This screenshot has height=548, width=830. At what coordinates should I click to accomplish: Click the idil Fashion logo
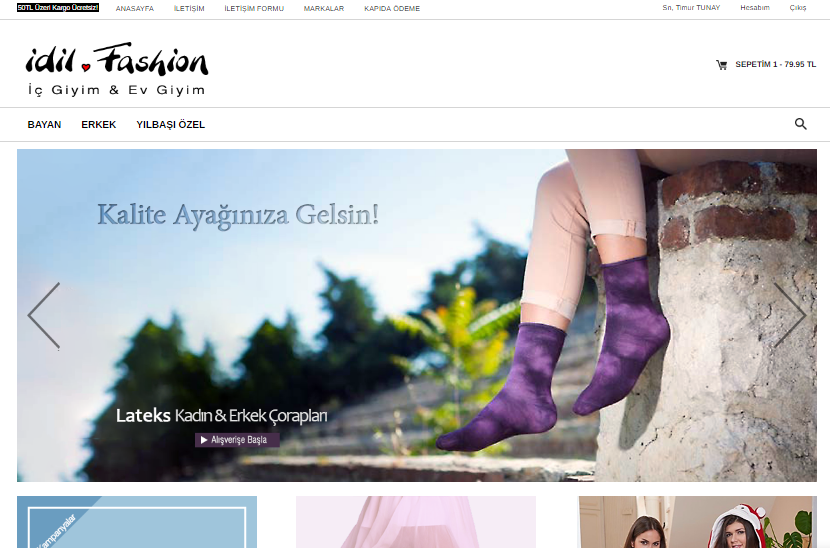pyautogui.click(x=117, y=69)
